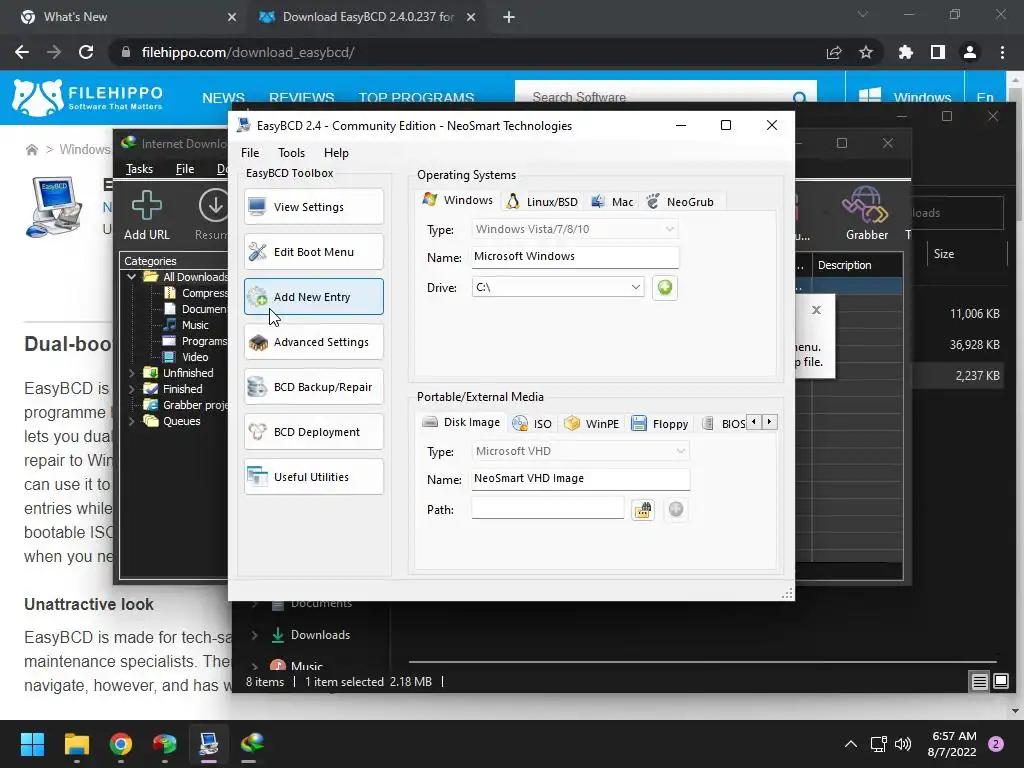Switch to the Mac tab
1024x768 pixels.
612,202
